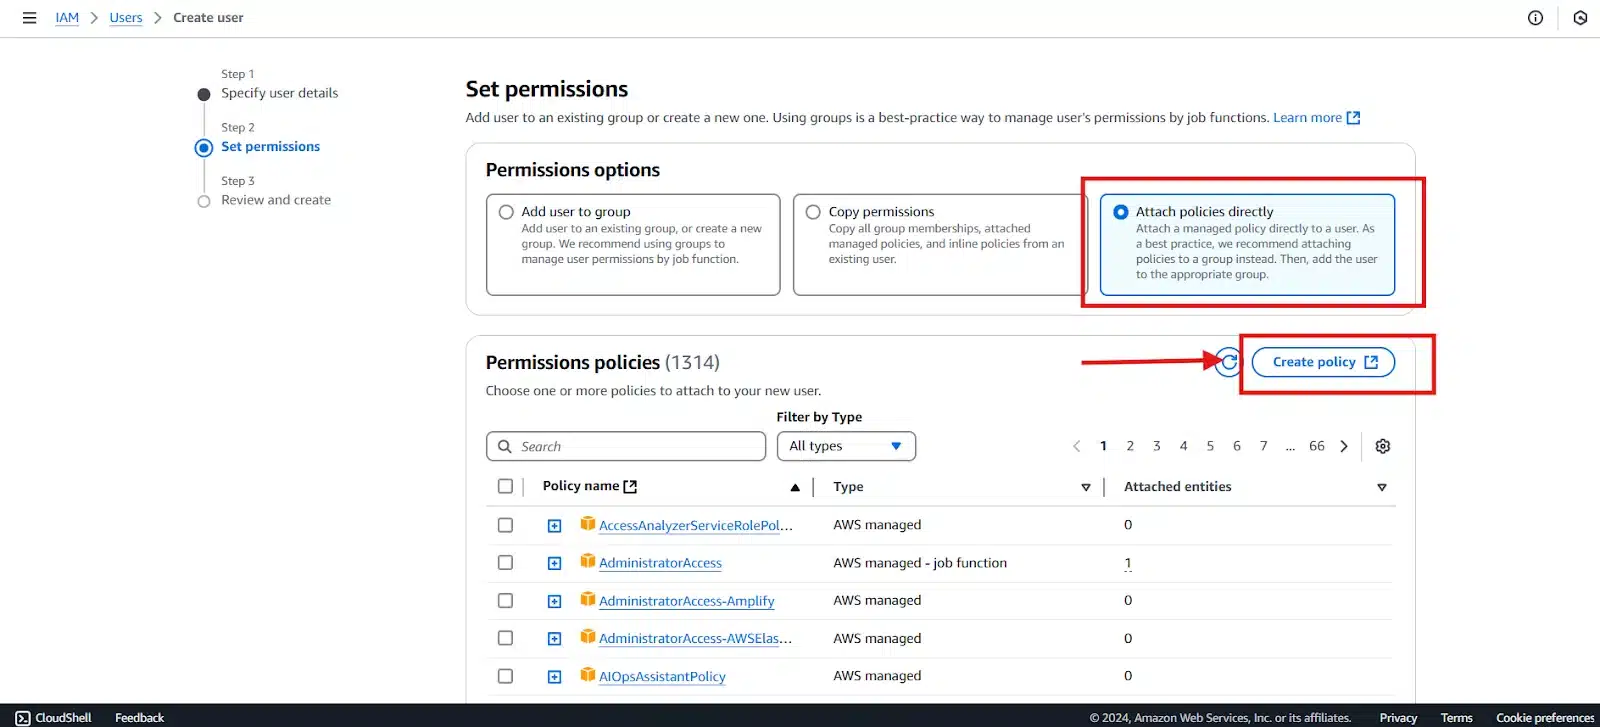The height and width of the screenshot is (727, 1600).
Task: Expand the AIOpsAssistantPolicy row details
Action: [554, 677]
